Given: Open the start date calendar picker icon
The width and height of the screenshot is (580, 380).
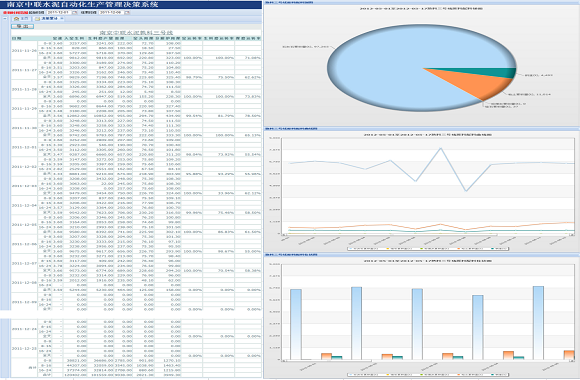Looking at the screenshot, I should click(75, 13).
